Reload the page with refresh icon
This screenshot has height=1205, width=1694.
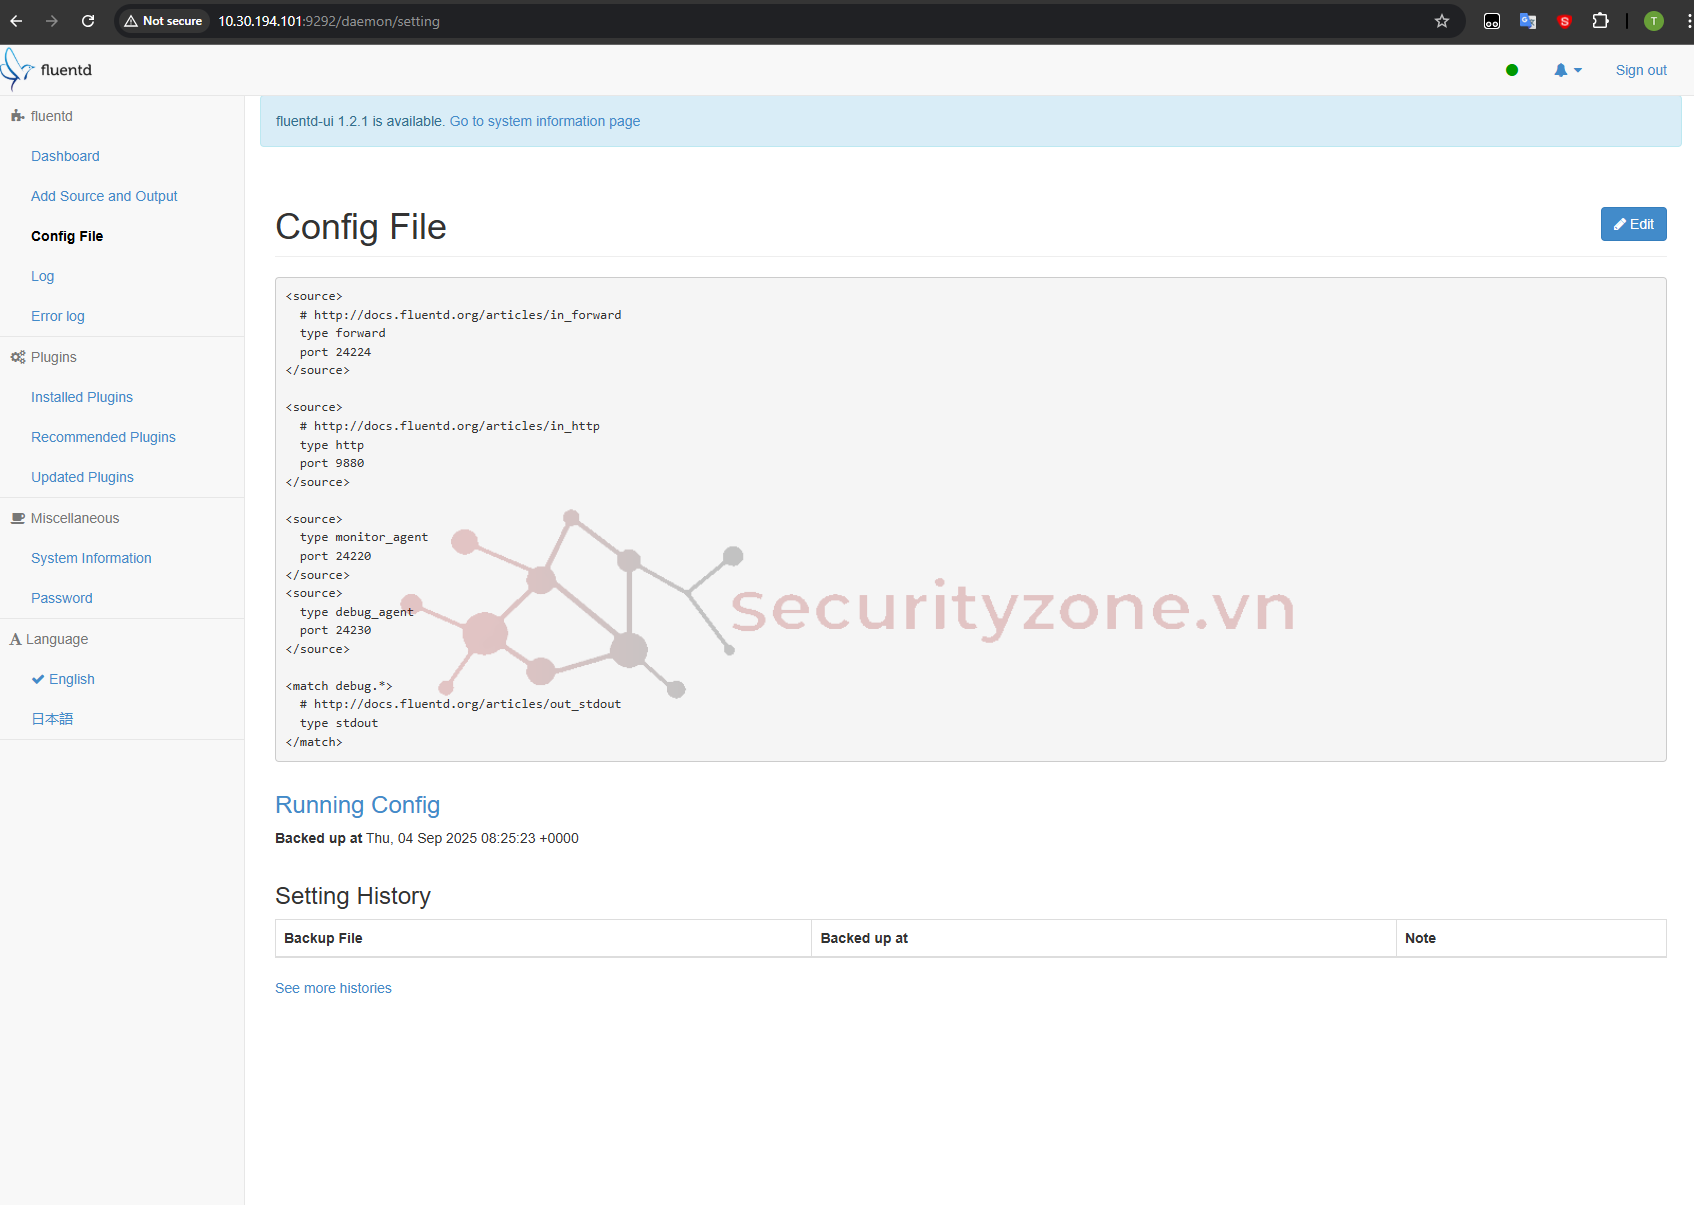(x=88, y=21)
